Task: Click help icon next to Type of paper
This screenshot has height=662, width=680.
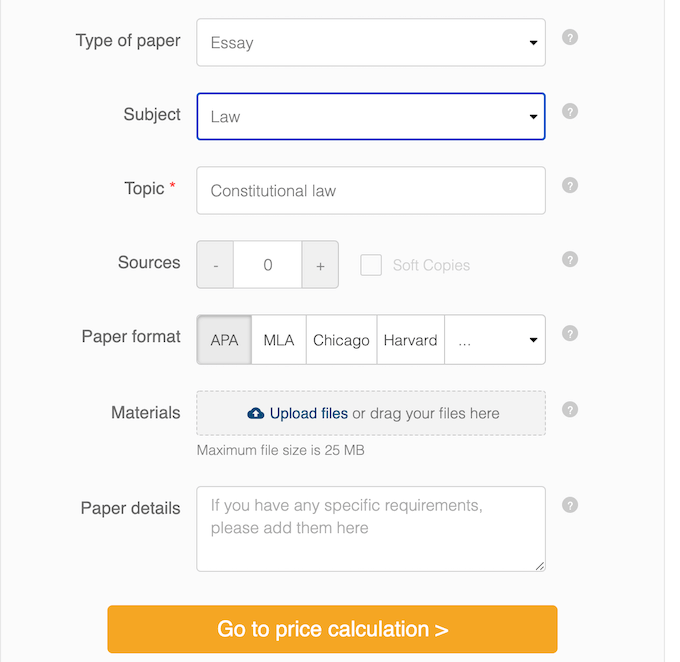Action: (x=570, y=38)
